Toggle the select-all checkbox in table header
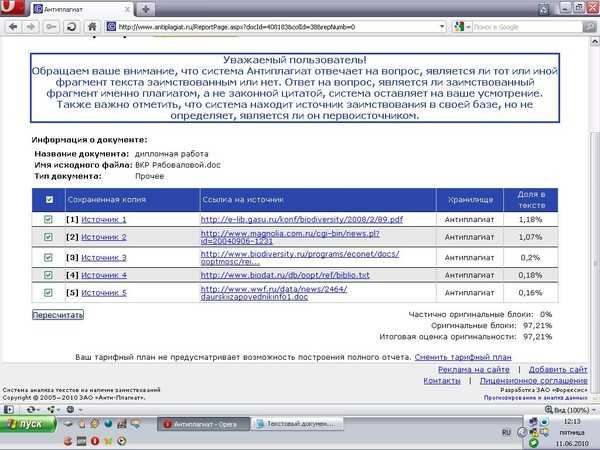 (49, 199)
